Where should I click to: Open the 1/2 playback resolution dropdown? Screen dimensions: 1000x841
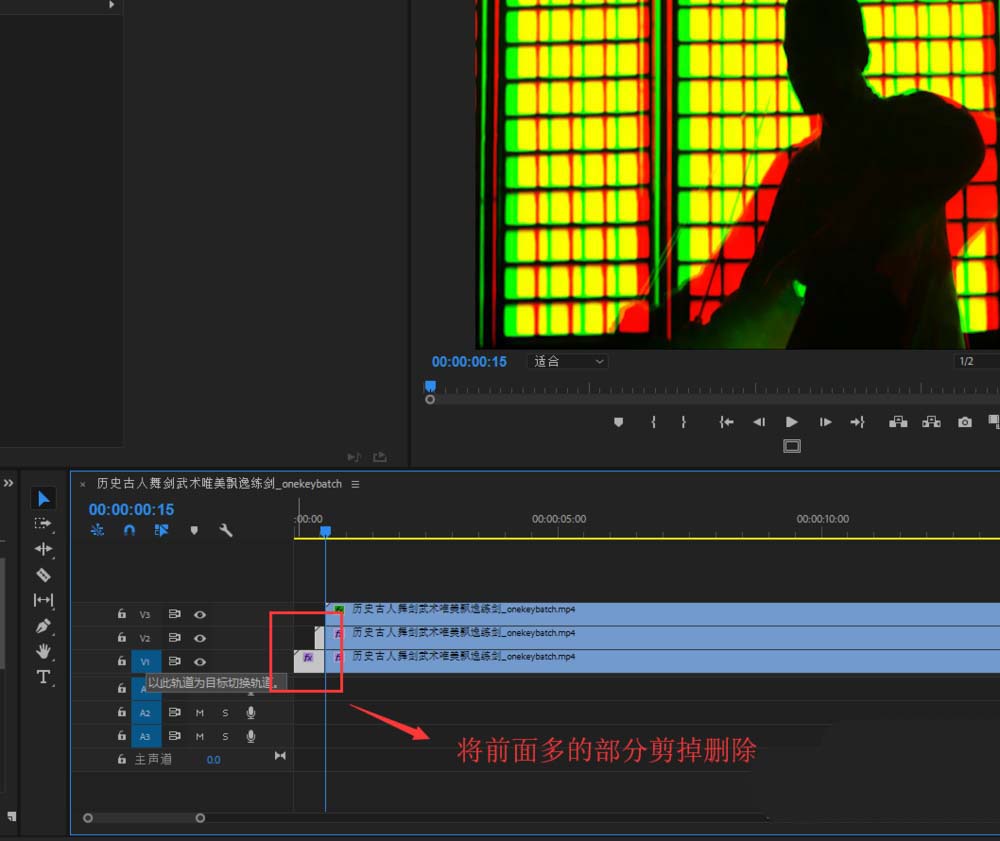pos(976,362)
